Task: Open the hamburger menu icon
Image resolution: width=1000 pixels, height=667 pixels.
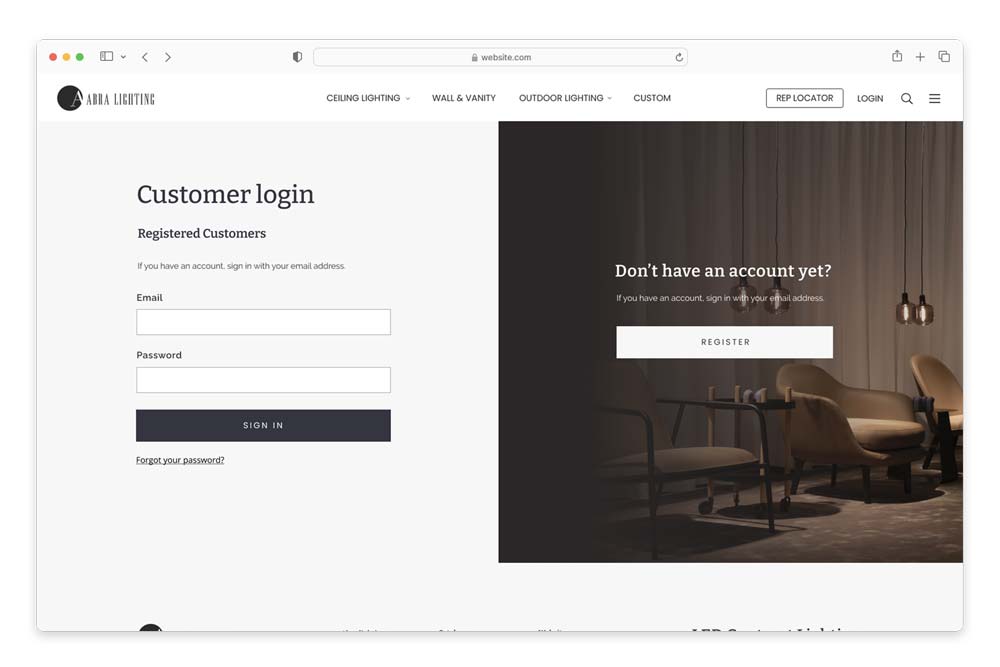Action: pos(934,98)
